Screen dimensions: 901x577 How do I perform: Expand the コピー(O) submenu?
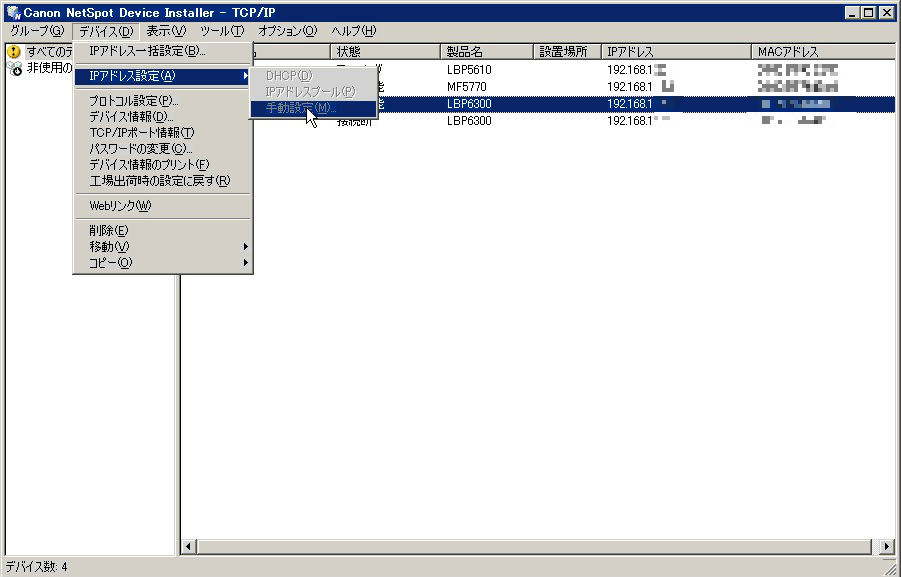163,263
